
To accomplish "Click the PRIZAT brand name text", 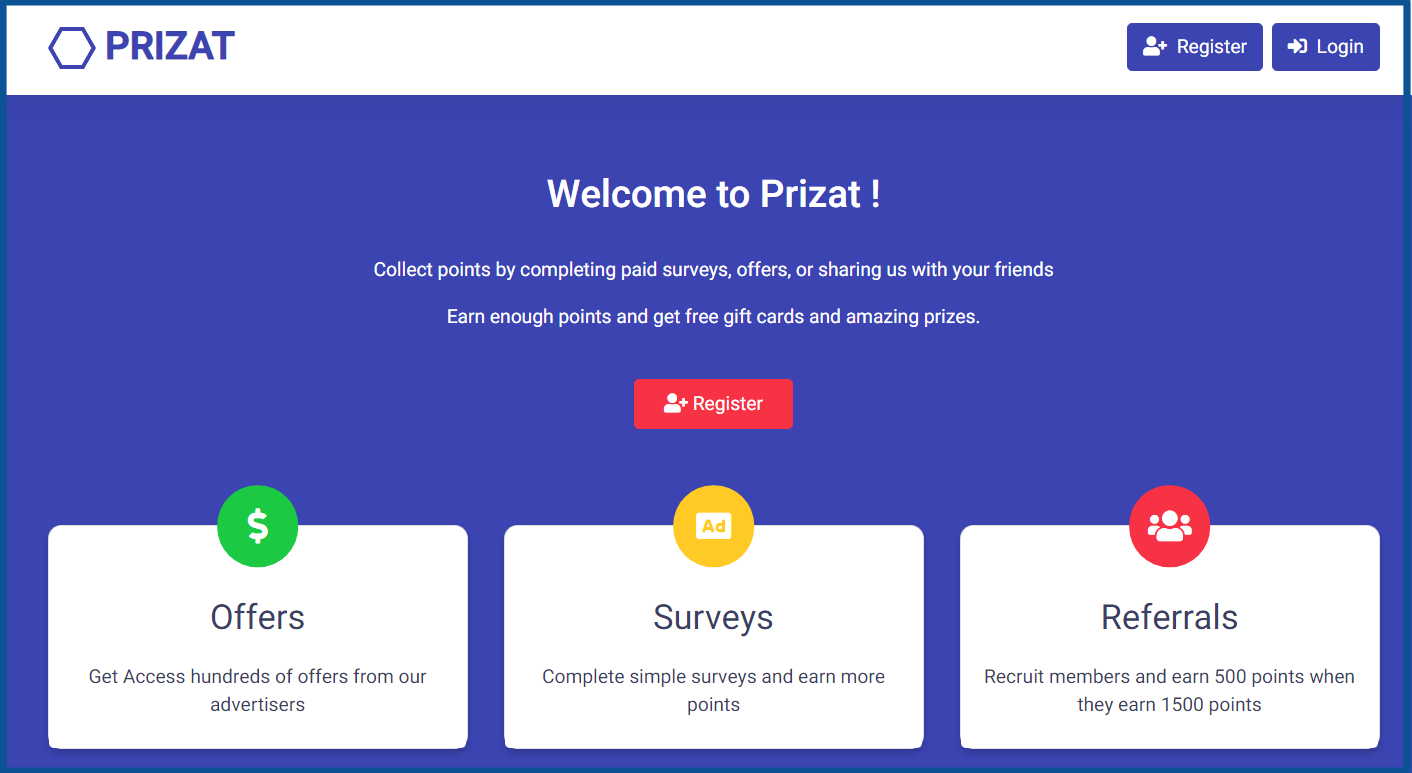I will (x=170, y=47).
